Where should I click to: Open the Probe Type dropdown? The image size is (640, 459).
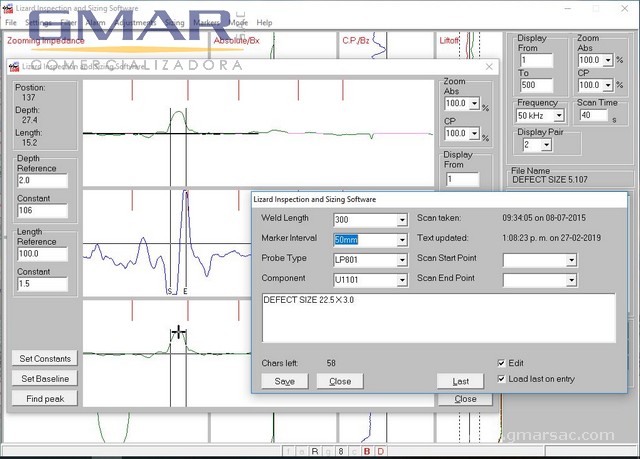point(402,260)
